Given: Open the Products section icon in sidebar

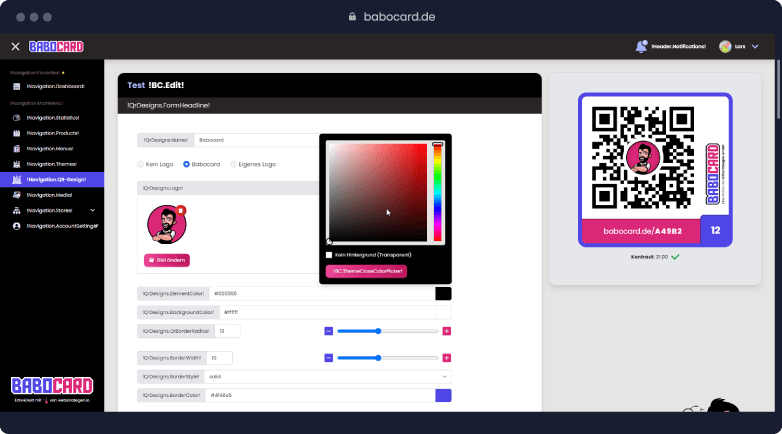Looking at the screenshot, I should [x=16, y=133].
